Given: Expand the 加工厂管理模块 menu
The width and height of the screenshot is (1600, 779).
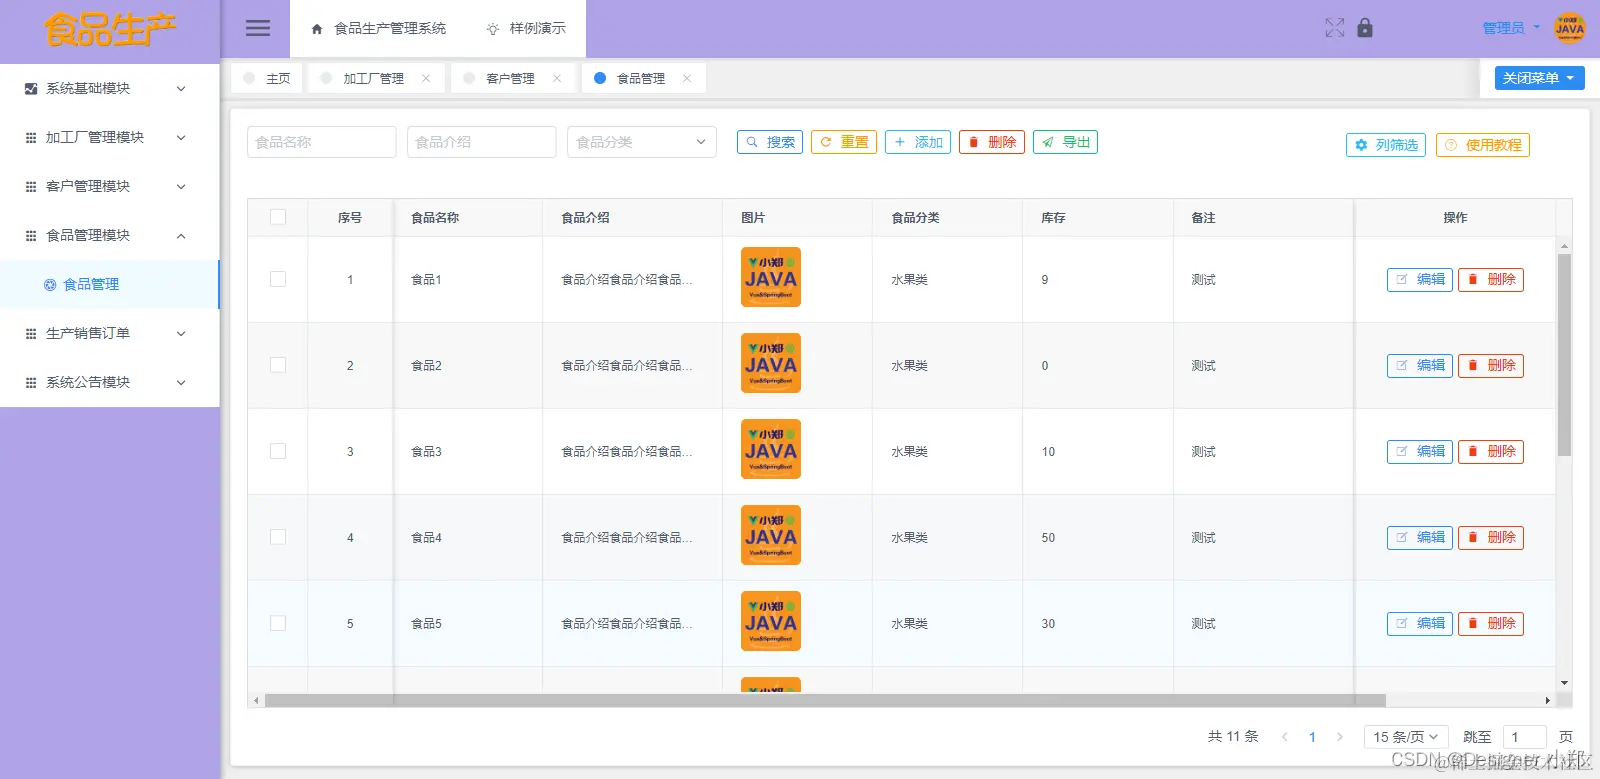Looking at the screenshot, I should coord(109,137).
